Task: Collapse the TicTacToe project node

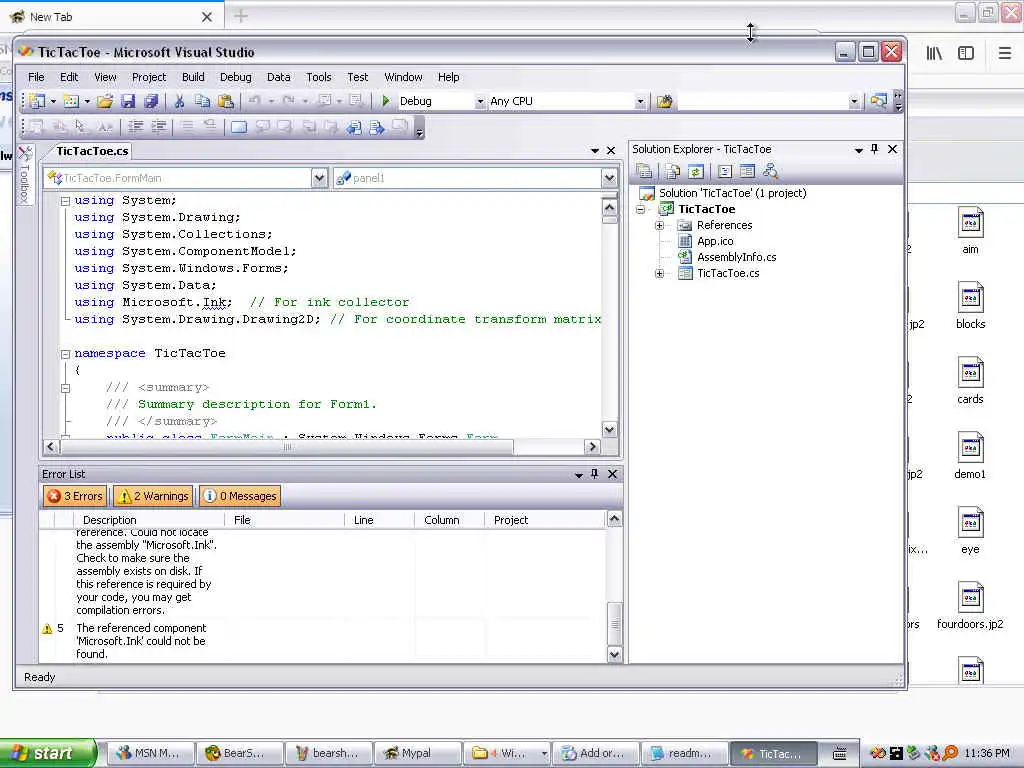Action: tap(641, 210)
